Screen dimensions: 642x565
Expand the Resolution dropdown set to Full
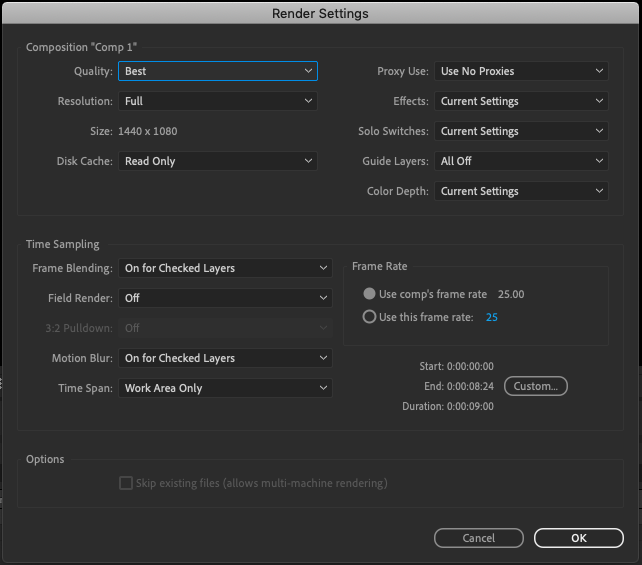tap(217, 101)
